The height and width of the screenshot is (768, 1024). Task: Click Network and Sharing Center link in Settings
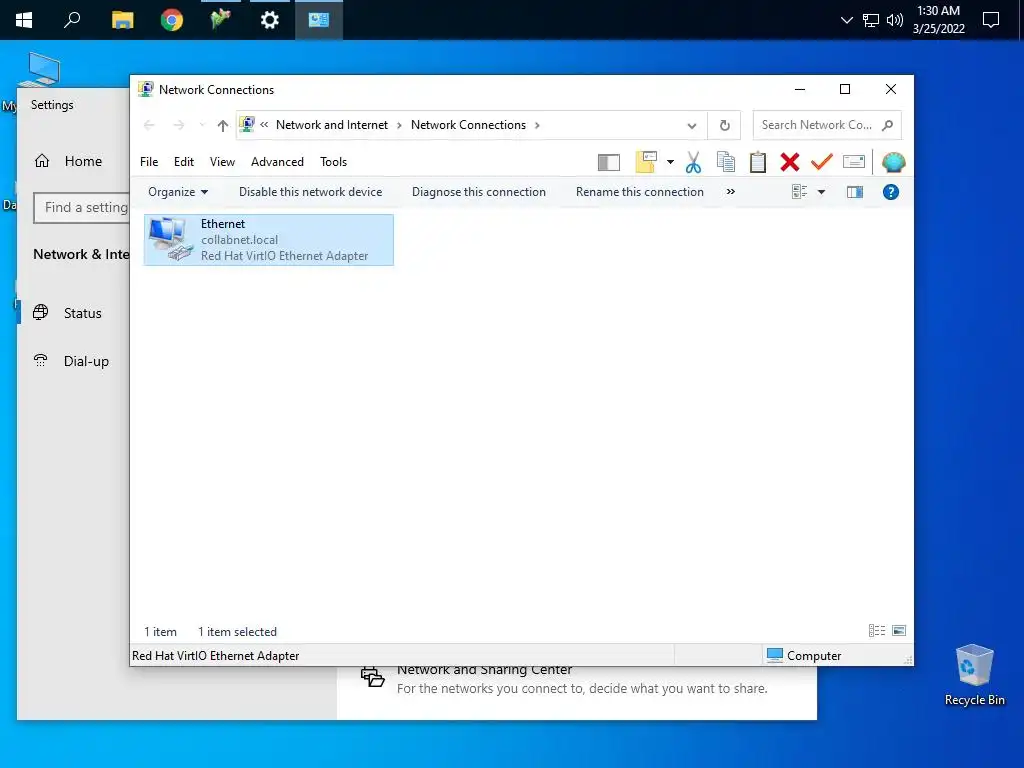click(x=485, y=670)
